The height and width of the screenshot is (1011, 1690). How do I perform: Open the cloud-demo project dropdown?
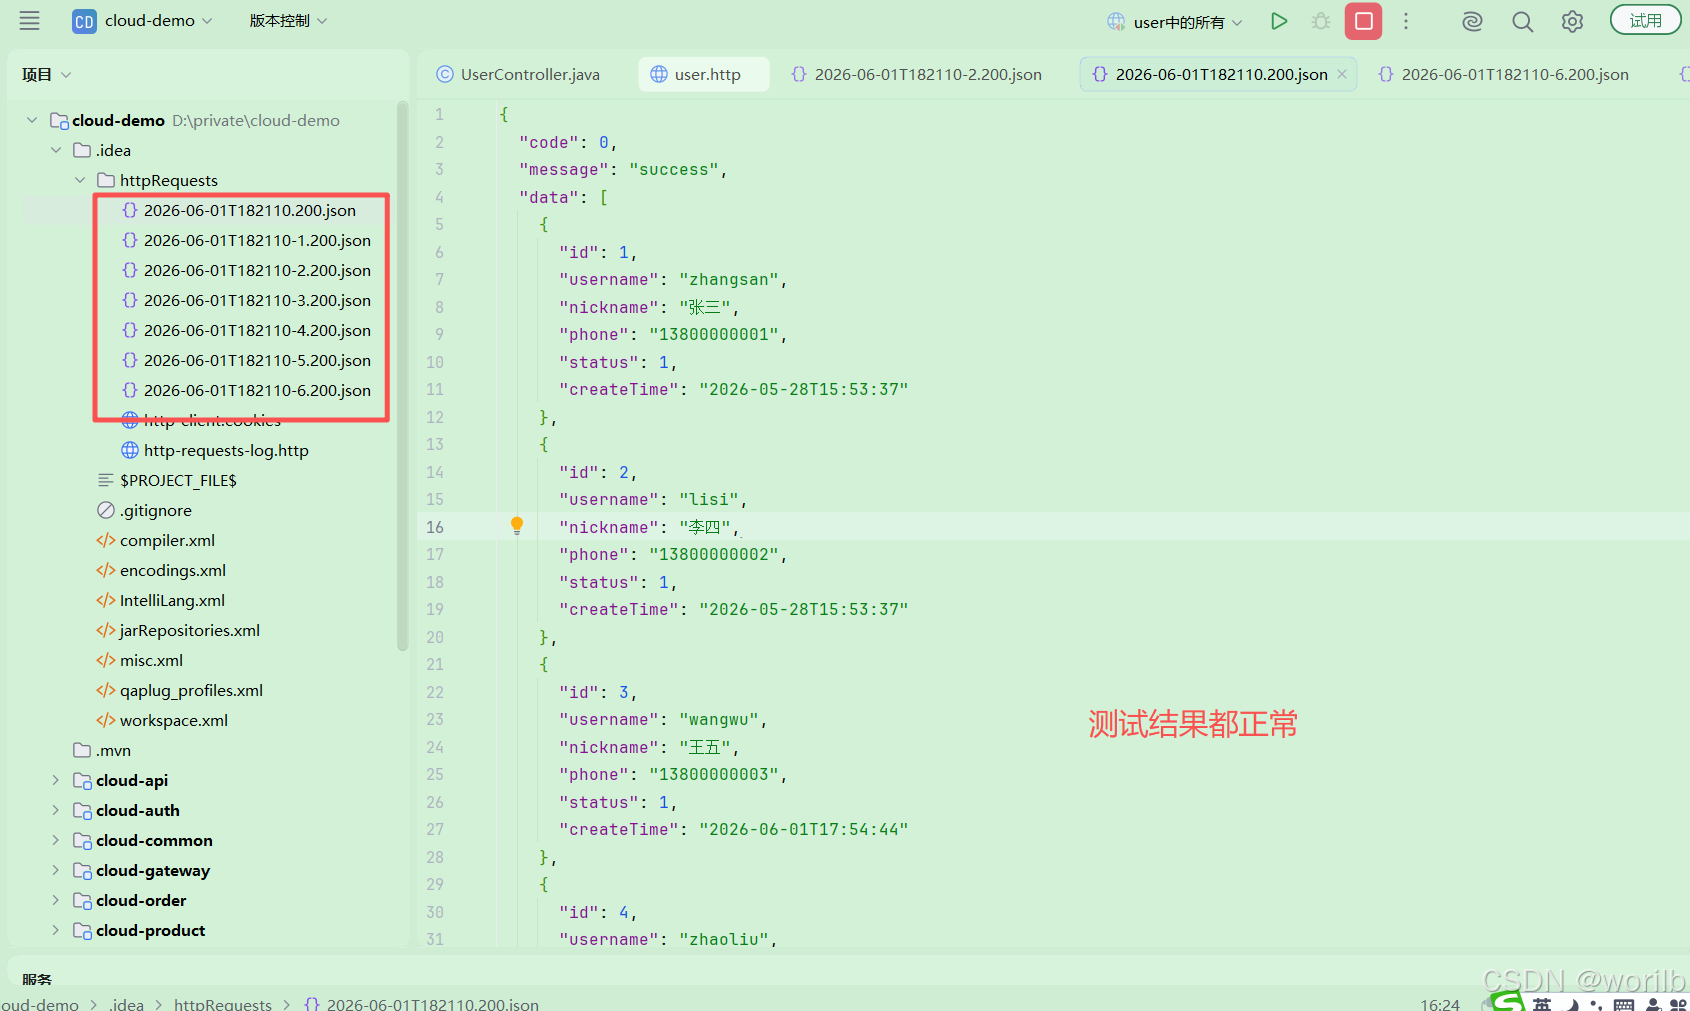tap(143, 21)
